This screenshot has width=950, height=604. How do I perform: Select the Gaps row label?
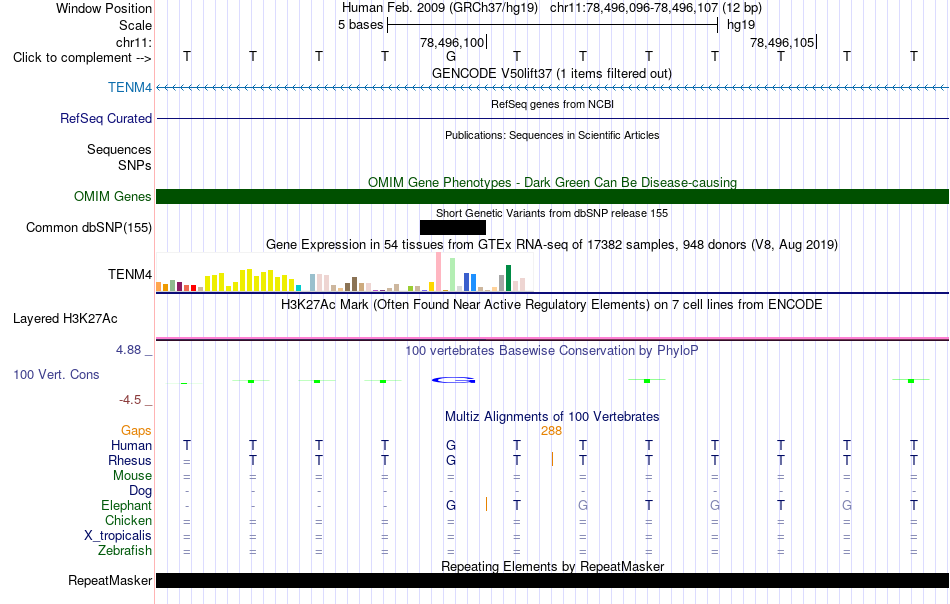(x=136, y=430)
